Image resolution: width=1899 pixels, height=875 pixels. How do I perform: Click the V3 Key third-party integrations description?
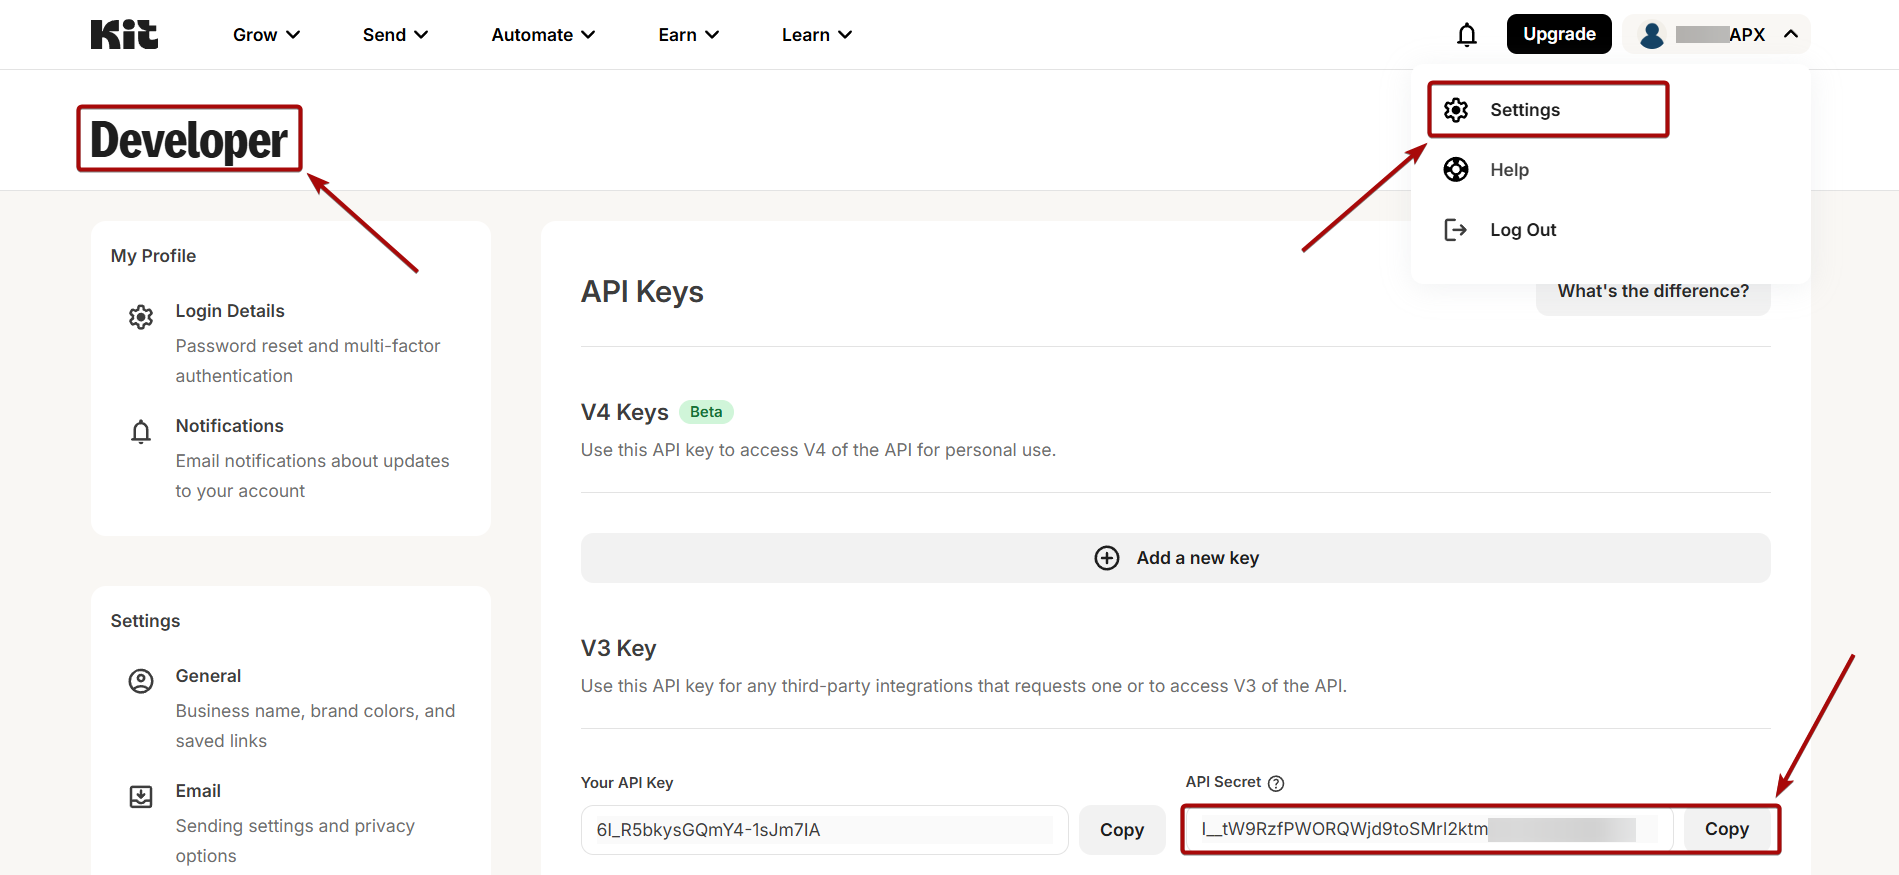tap(964, 686)
